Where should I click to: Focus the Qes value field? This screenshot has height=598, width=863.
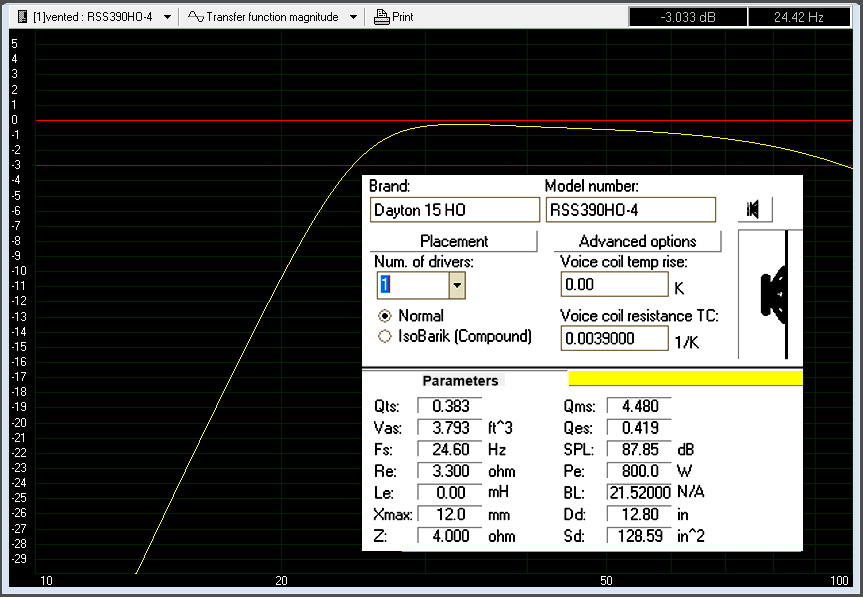(639, 427)
